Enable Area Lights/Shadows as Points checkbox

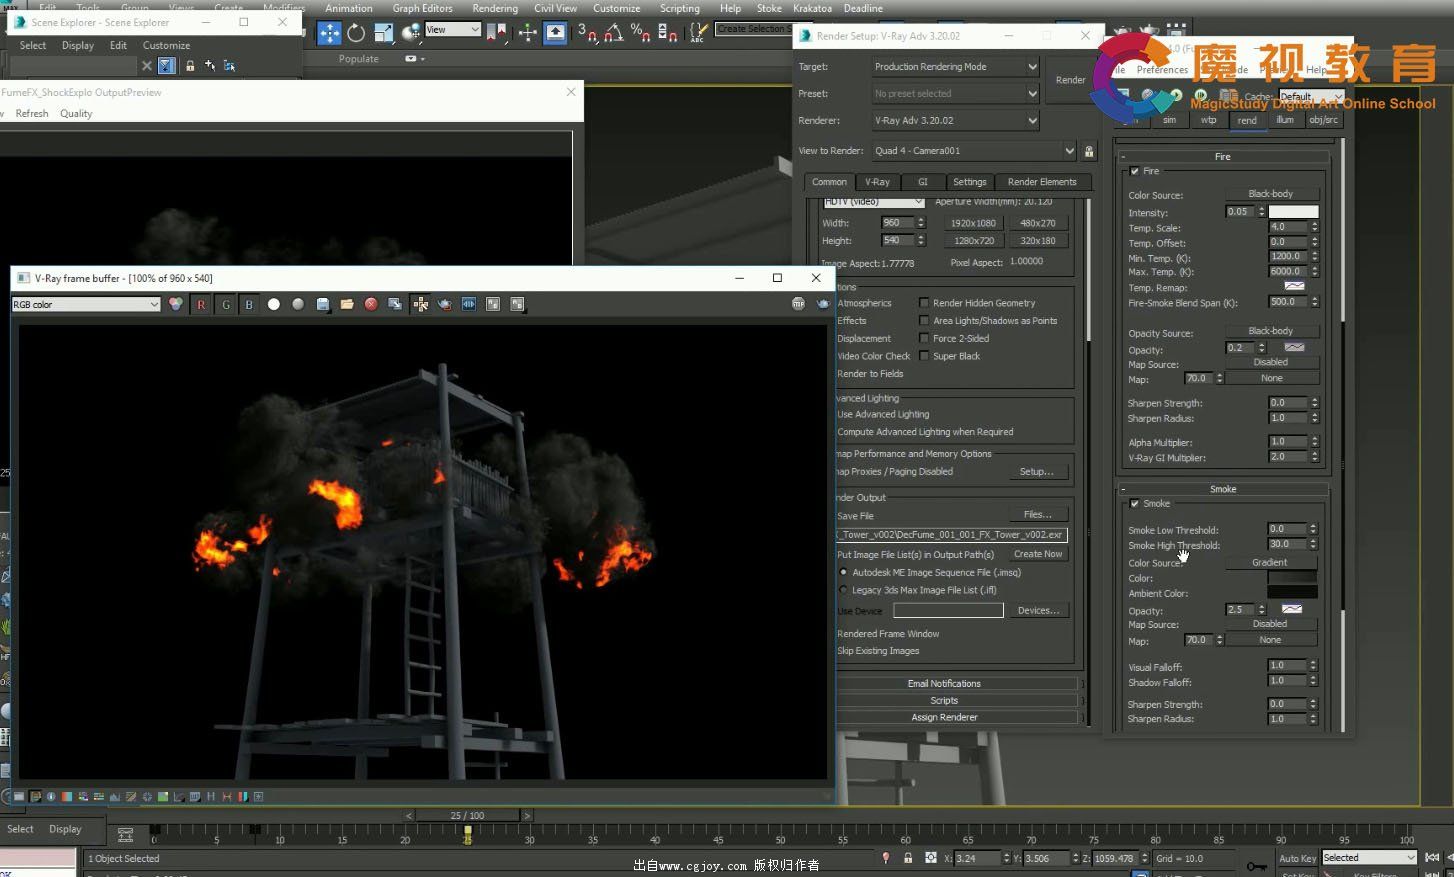pos(924,321)
